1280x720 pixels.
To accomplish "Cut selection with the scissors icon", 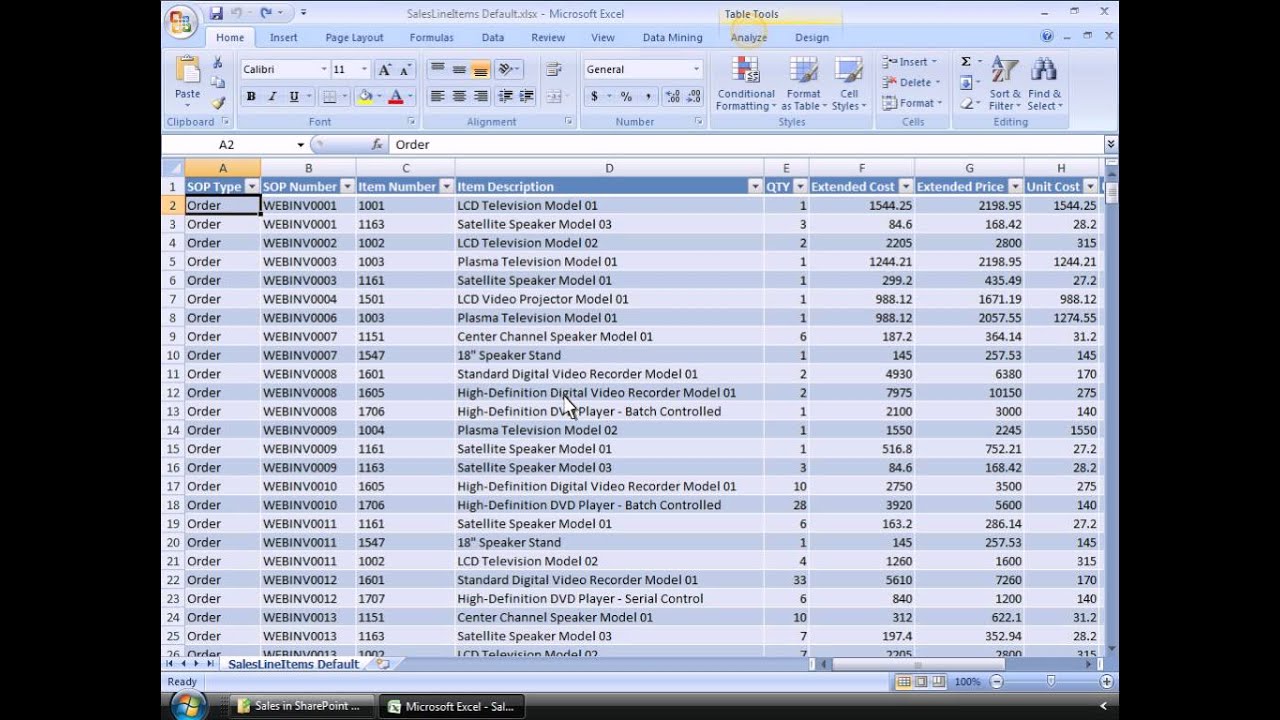I will pyautogui.click(x=218, y=63).
